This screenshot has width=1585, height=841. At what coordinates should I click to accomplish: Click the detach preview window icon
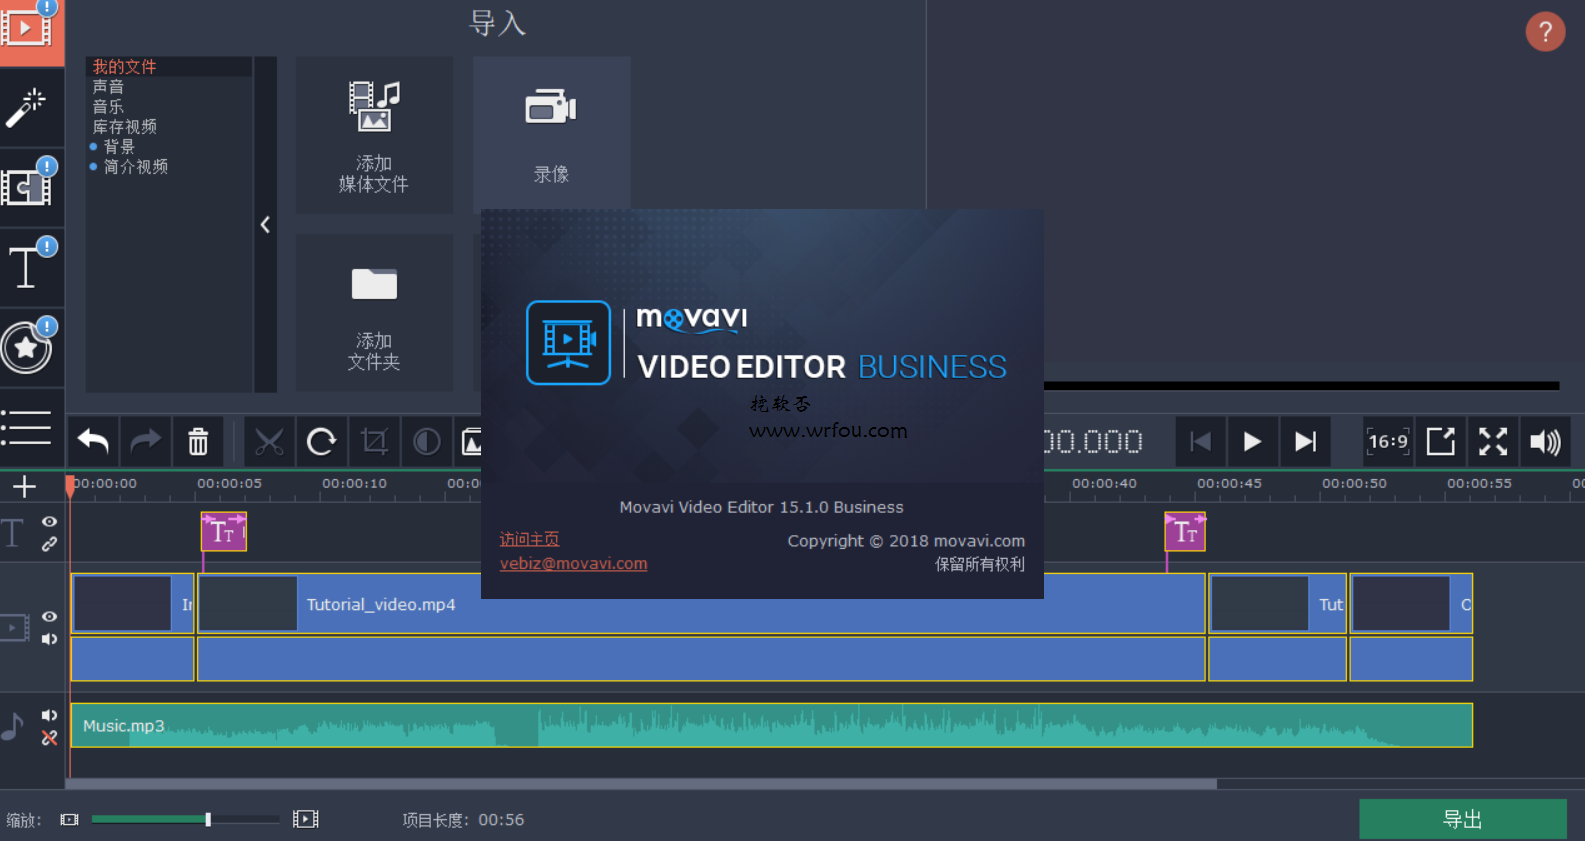point(1441,441)
